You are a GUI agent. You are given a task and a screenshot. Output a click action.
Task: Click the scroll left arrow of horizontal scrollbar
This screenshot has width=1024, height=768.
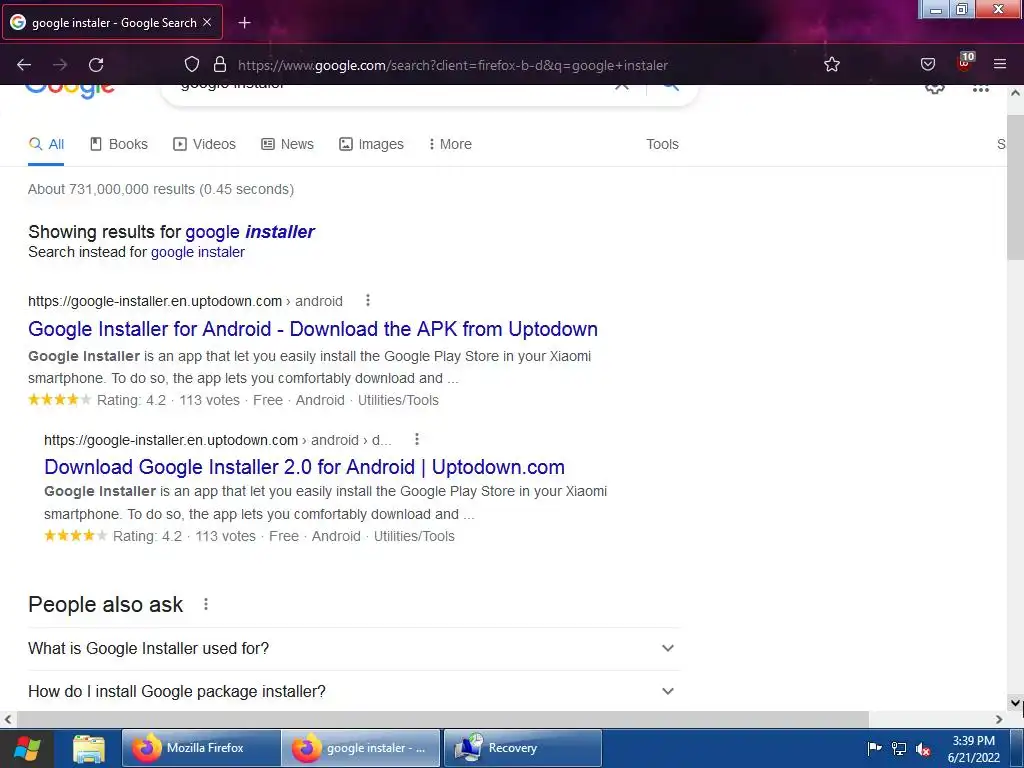point(8,719)
